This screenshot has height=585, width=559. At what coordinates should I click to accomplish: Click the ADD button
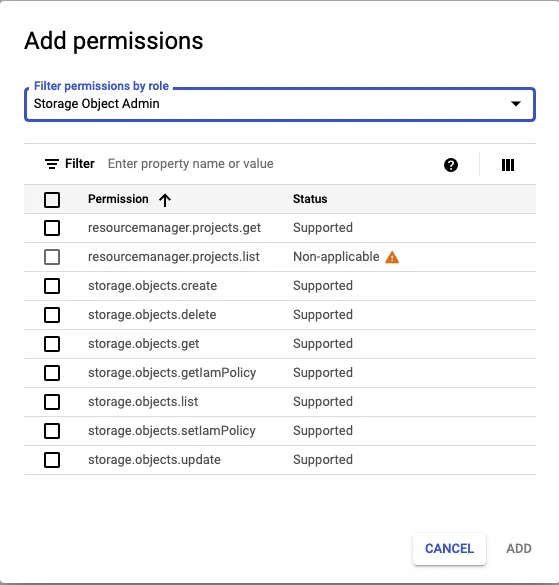[x=519, y=548]
